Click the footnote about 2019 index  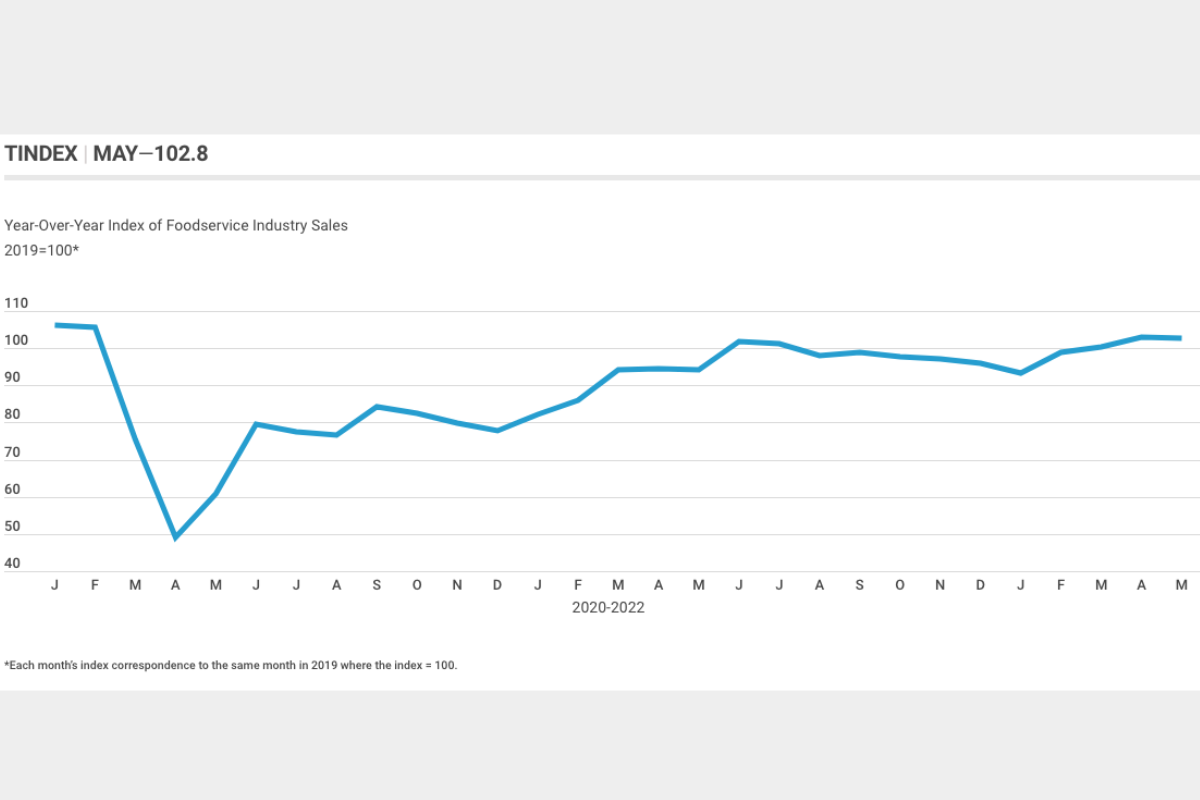coord(231,665)
